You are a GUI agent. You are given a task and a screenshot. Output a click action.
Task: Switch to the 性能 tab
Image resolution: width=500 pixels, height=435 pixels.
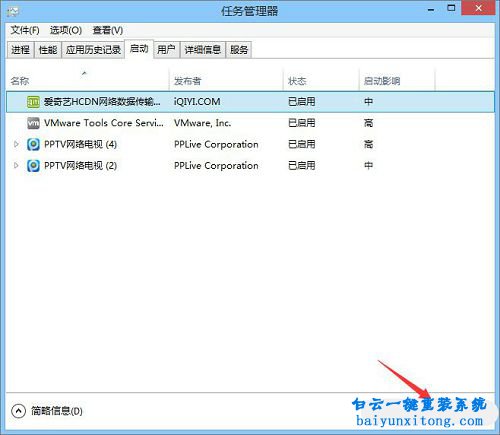48,50
